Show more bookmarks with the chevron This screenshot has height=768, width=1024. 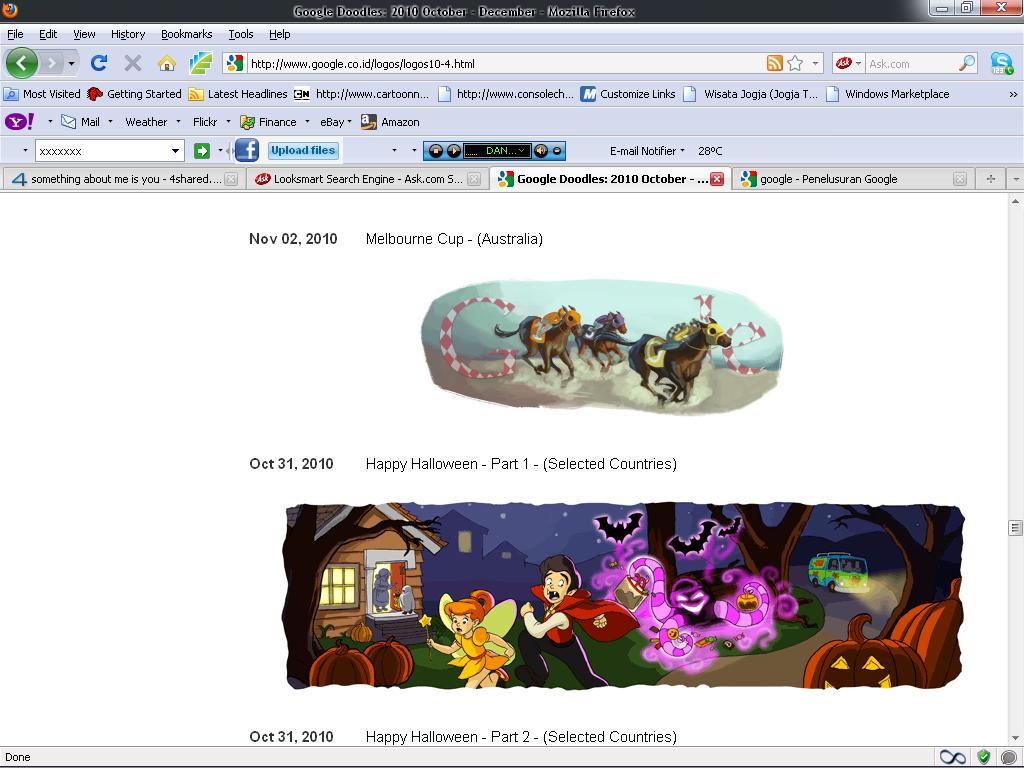point(1013,94)
